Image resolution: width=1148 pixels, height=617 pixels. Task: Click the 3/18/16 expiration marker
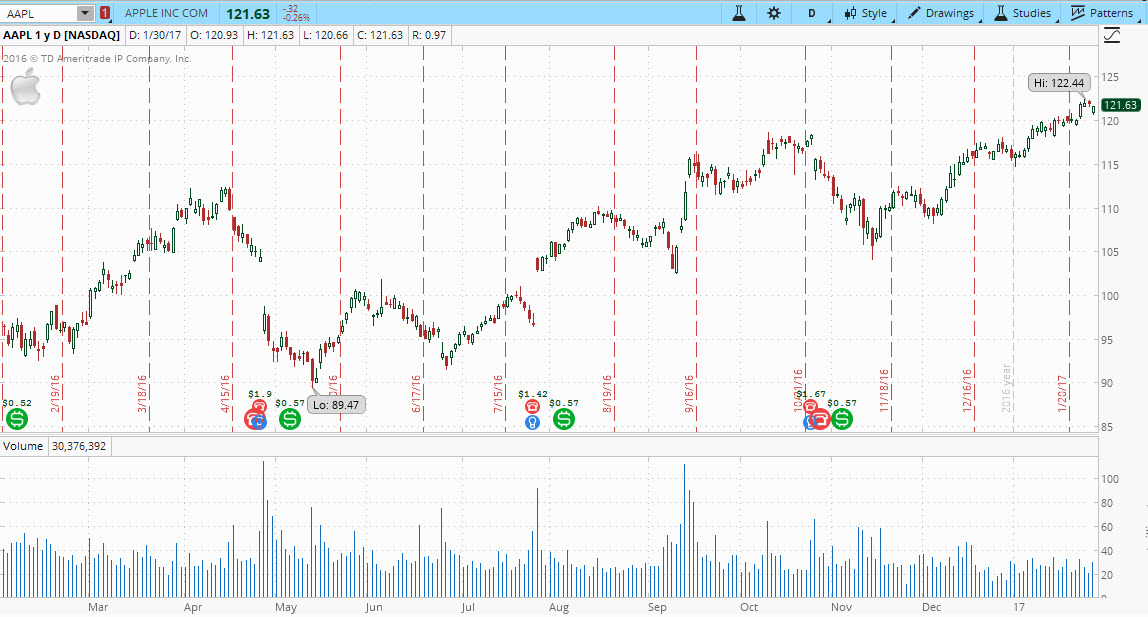tap(142, 393)
